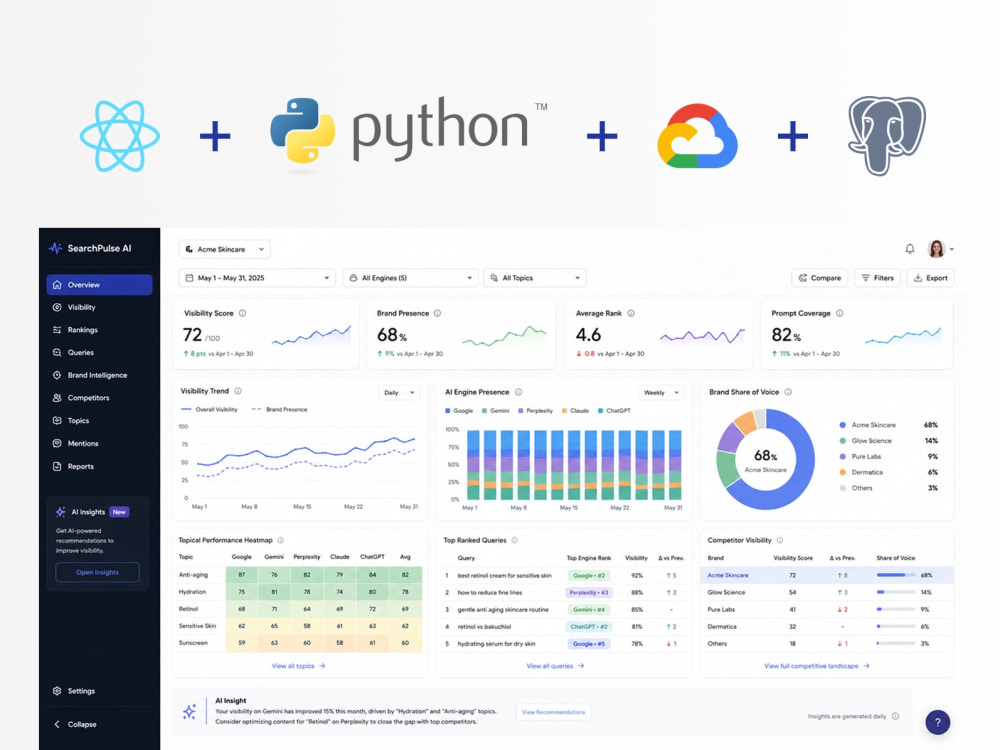Go to Mentions in sidebar
This screenshot has width=1000, height=750.
(x=99, y=443)
